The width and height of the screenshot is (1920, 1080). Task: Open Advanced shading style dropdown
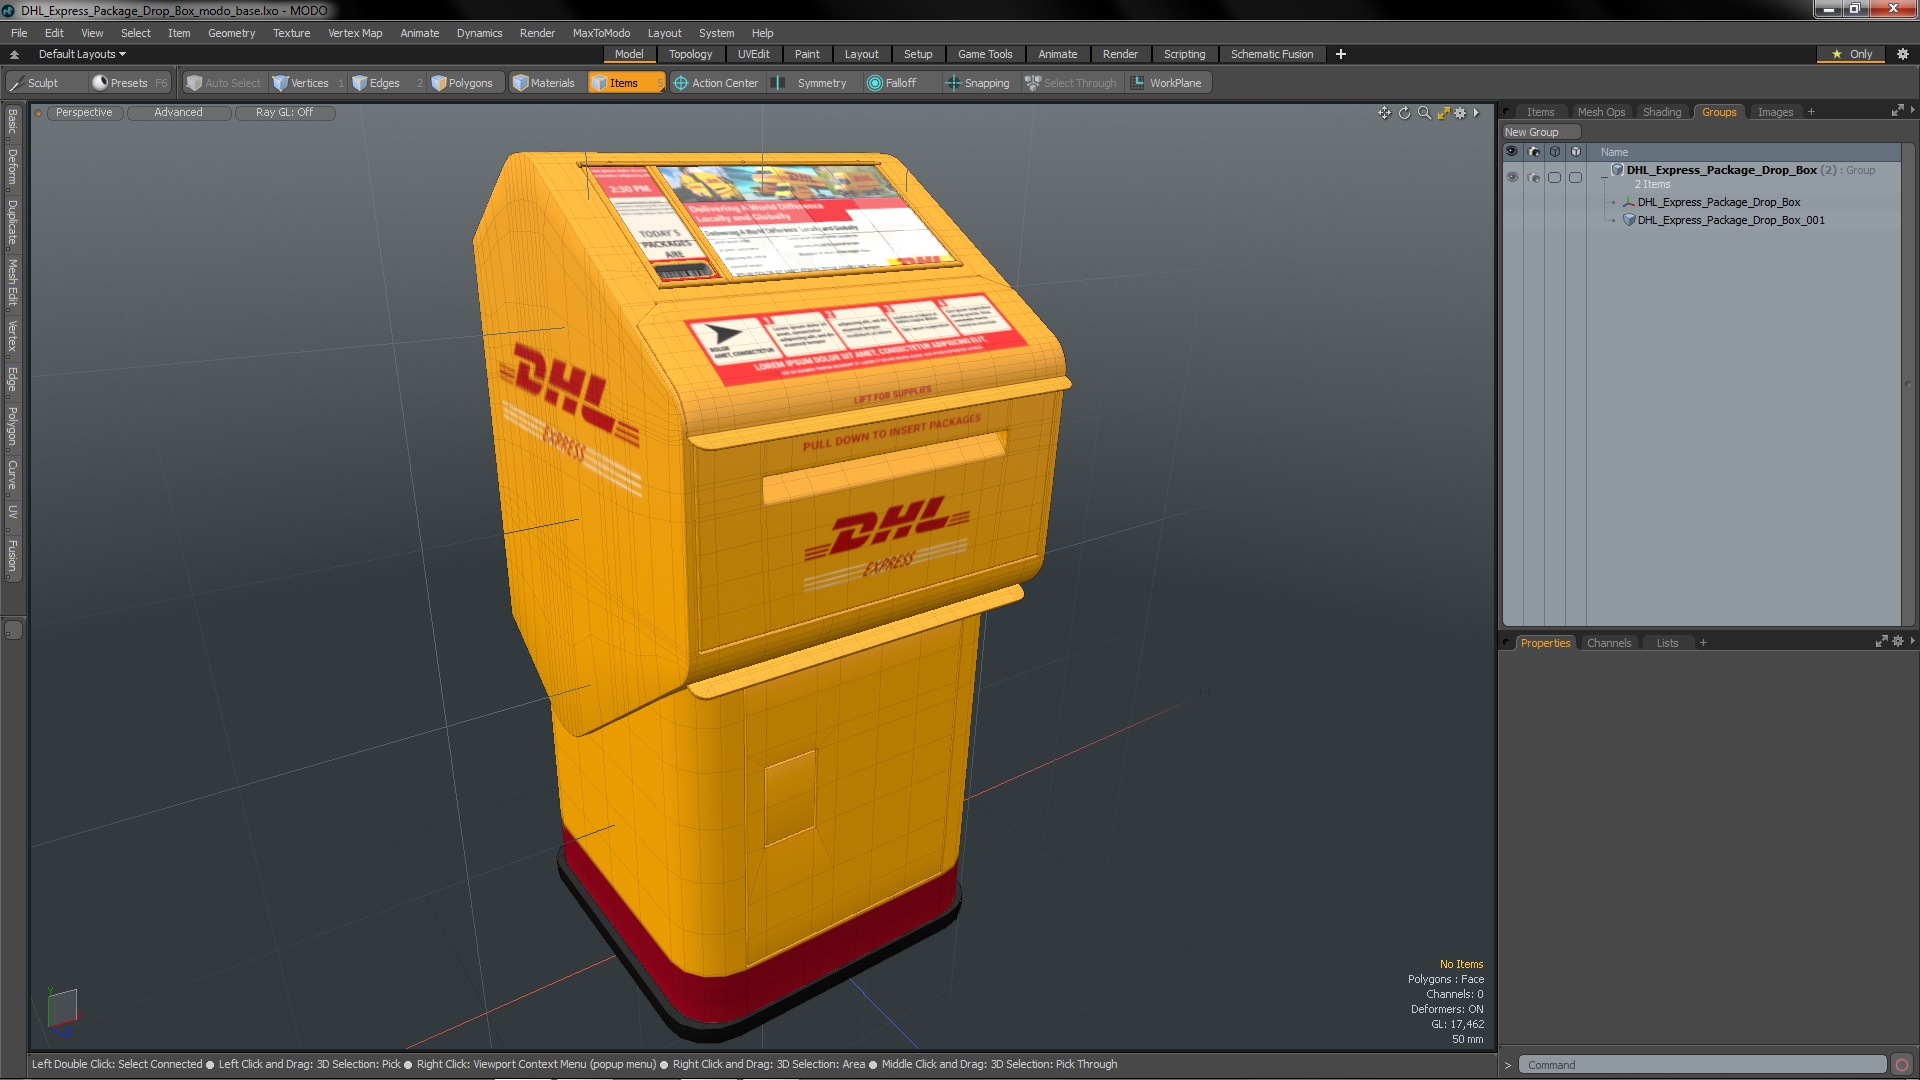(x=178, y=113)
